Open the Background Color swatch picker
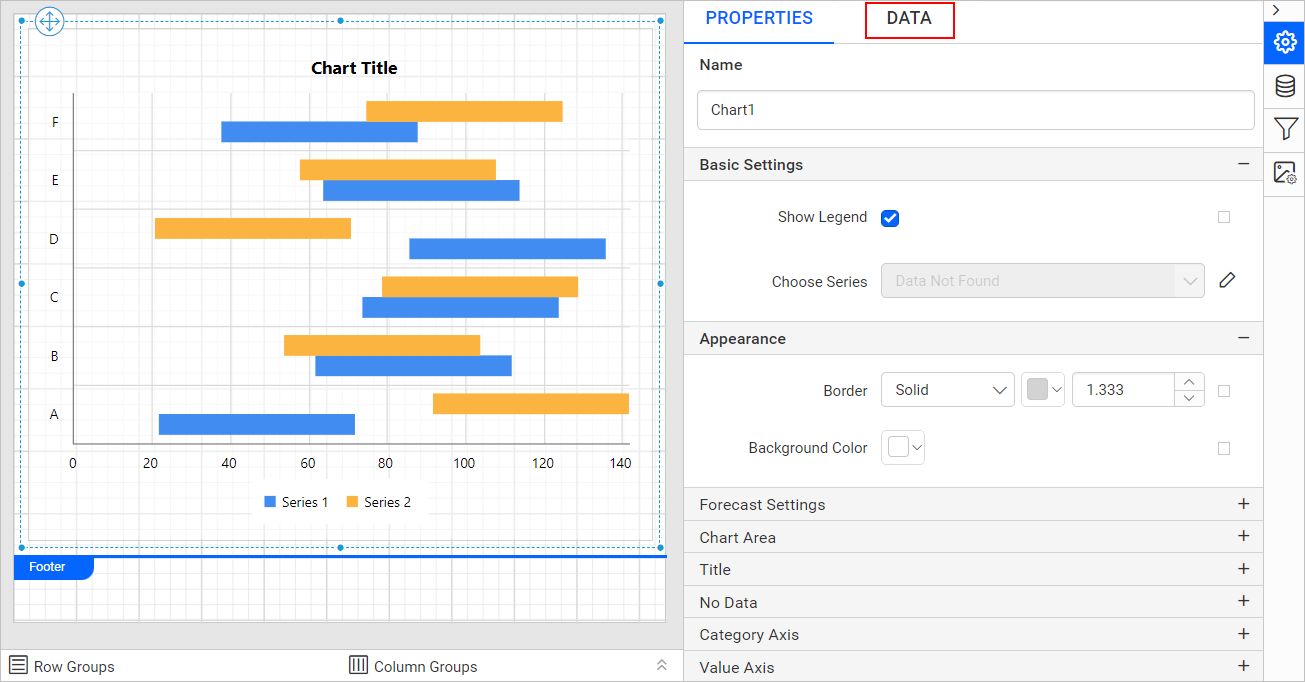Image resolution: width=1305 pixels, height=682 pixels. click(x=902, y=448)
